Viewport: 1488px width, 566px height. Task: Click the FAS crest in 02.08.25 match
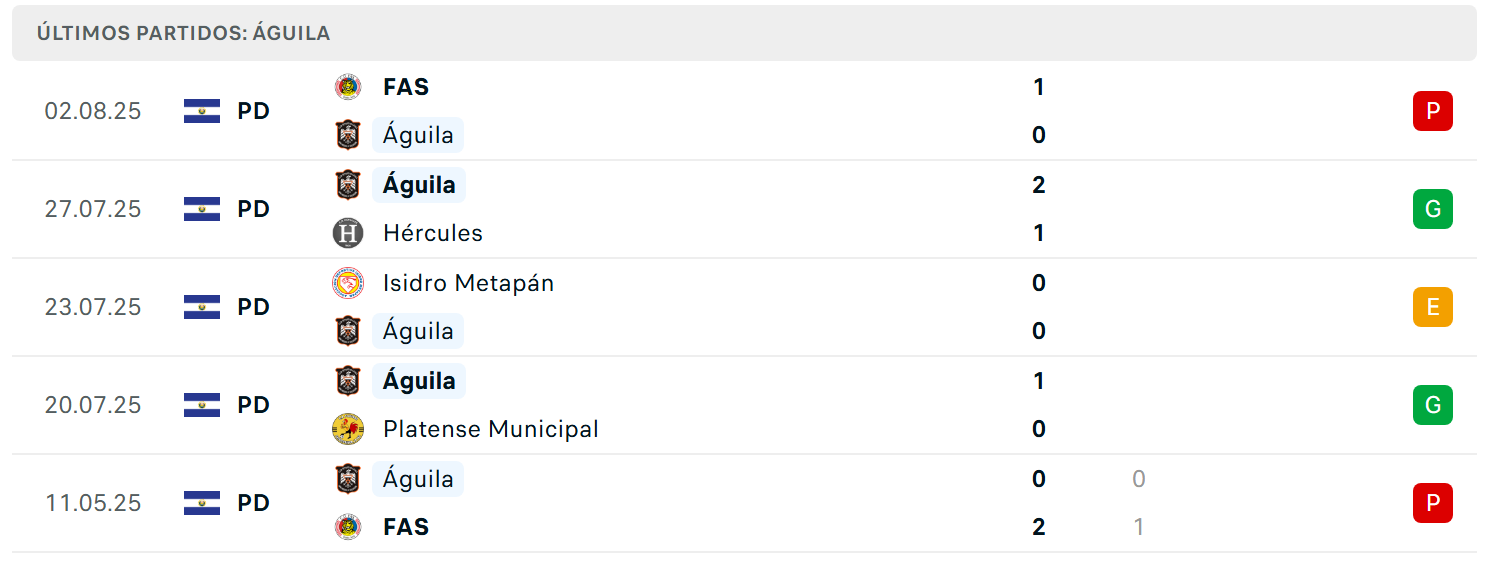click(348, 87)
